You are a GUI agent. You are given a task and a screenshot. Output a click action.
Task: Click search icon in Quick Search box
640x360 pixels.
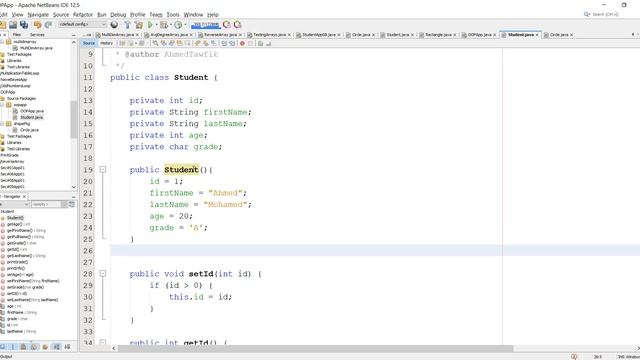587,14
